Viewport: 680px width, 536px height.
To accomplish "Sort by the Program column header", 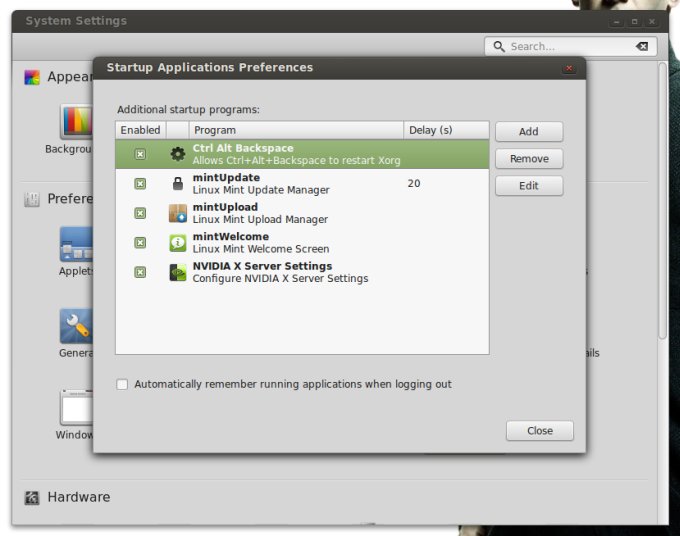I will pos(296,130).
